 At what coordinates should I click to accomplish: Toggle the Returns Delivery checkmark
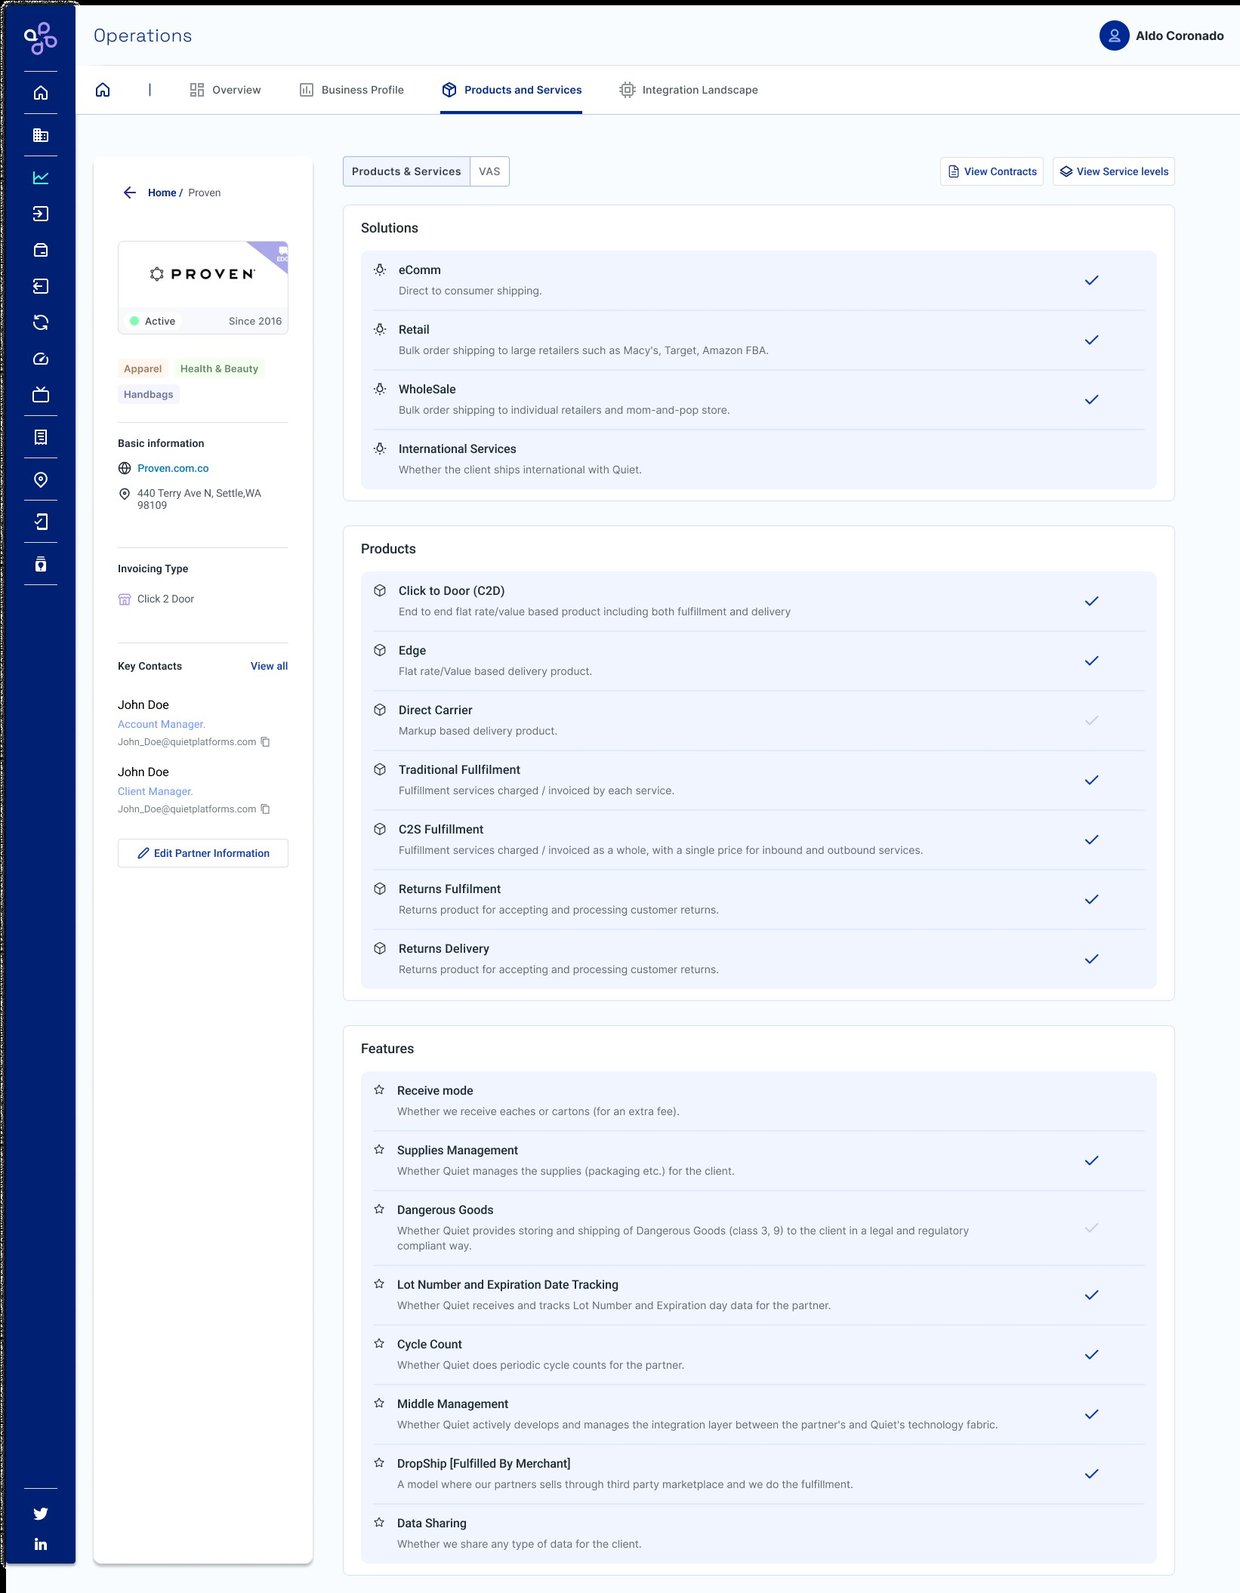click(1092, 959)
